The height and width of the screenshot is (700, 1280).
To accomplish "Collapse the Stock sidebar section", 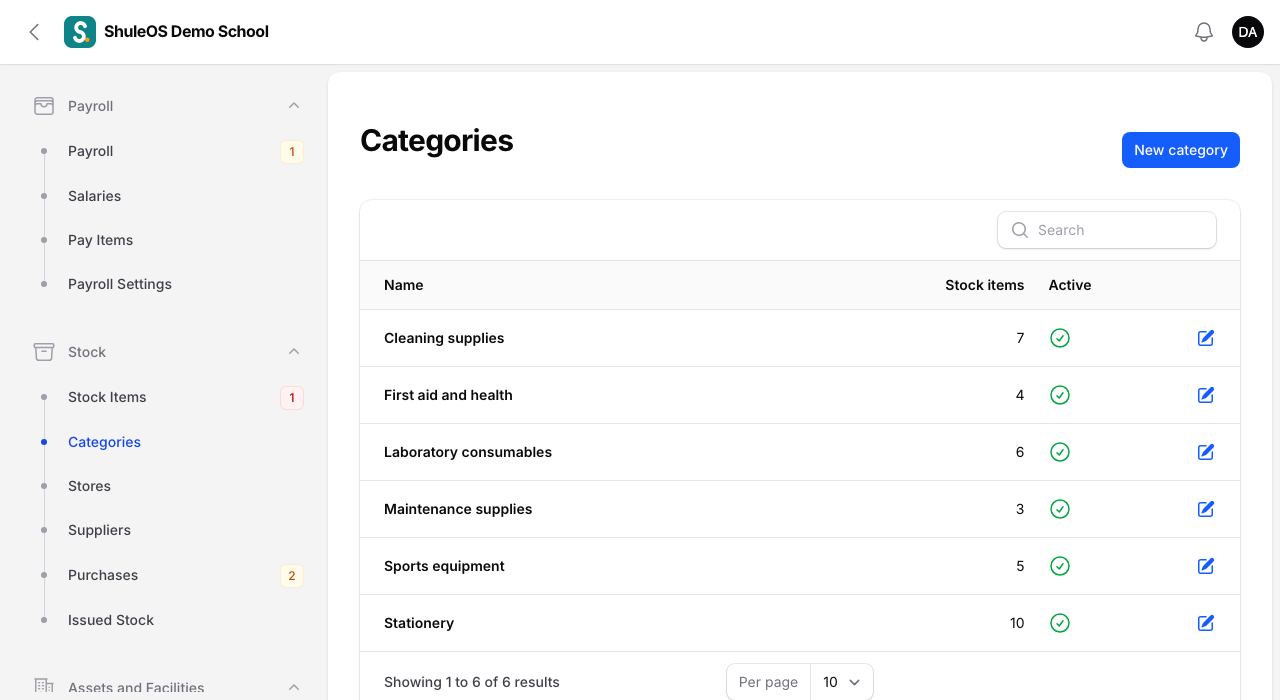I will [x=294, y=352].
